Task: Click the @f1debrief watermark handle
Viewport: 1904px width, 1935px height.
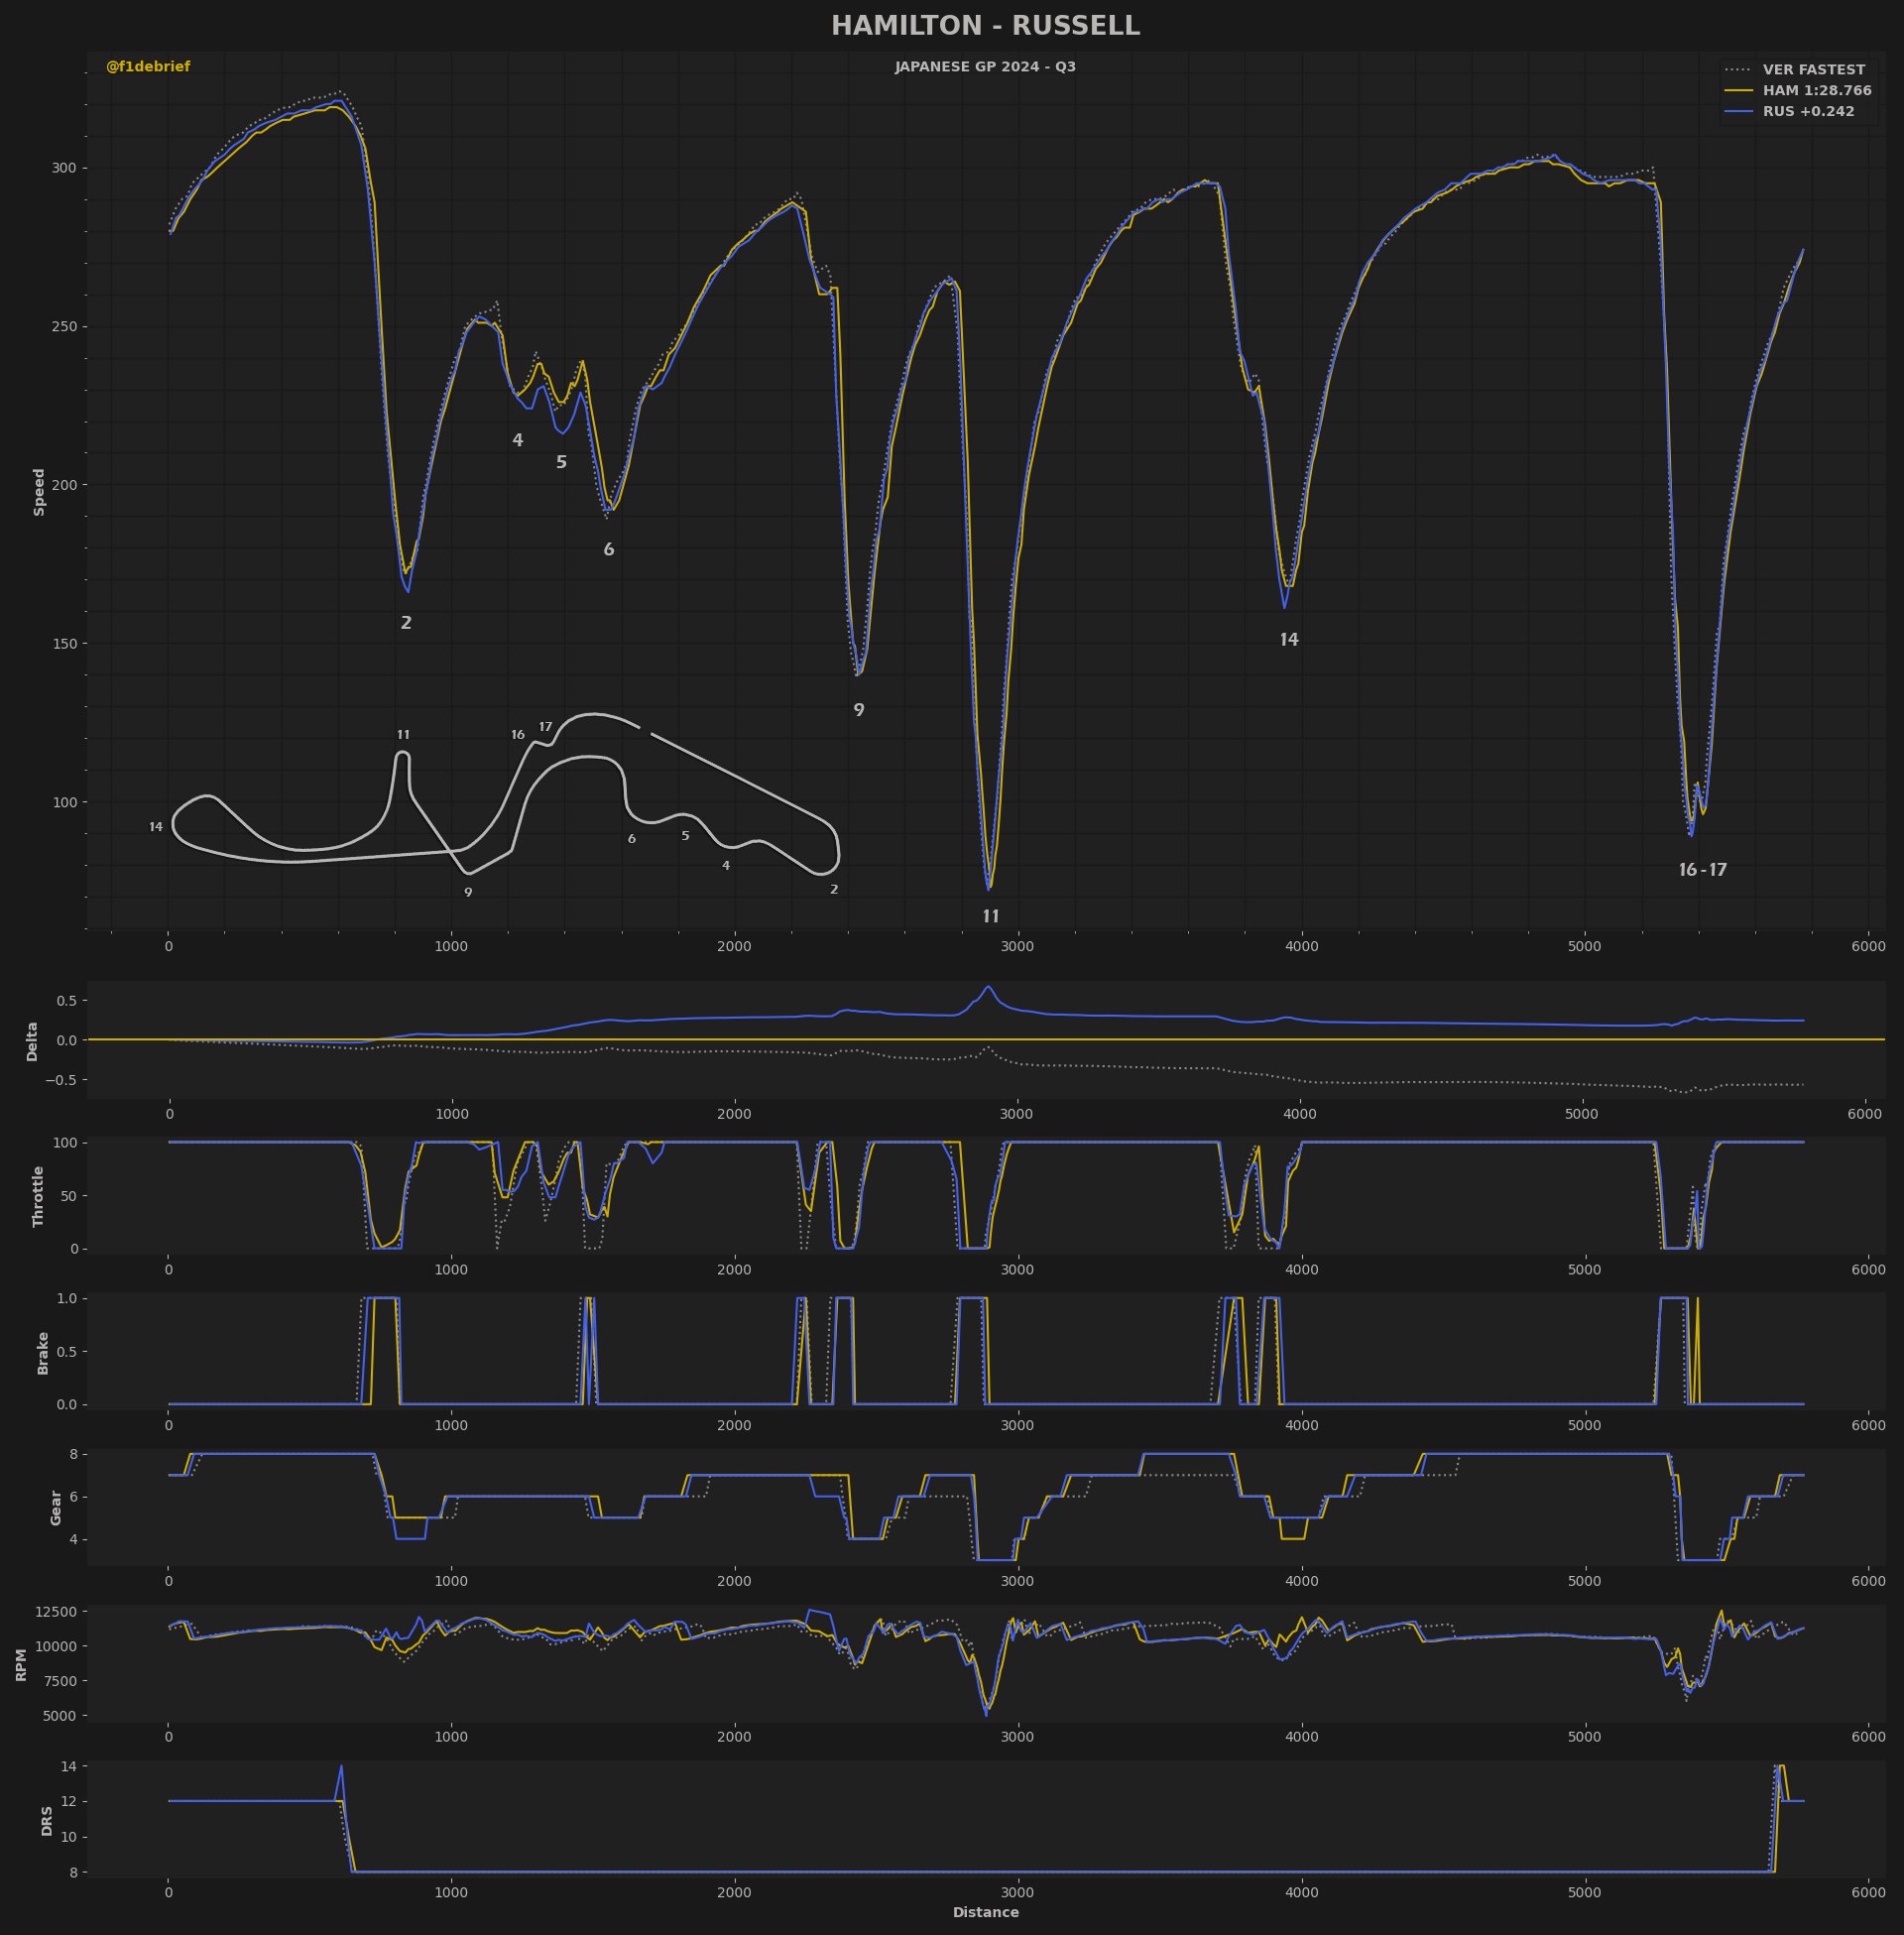Action: [x=148, y=67]
